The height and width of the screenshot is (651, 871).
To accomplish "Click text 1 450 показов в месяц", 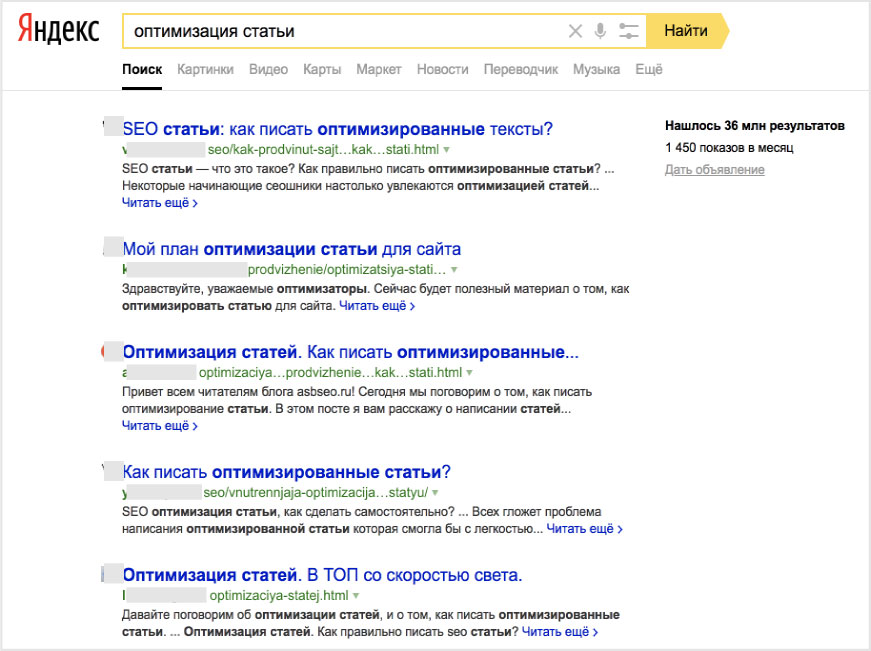I will click(x=729, y=148).
